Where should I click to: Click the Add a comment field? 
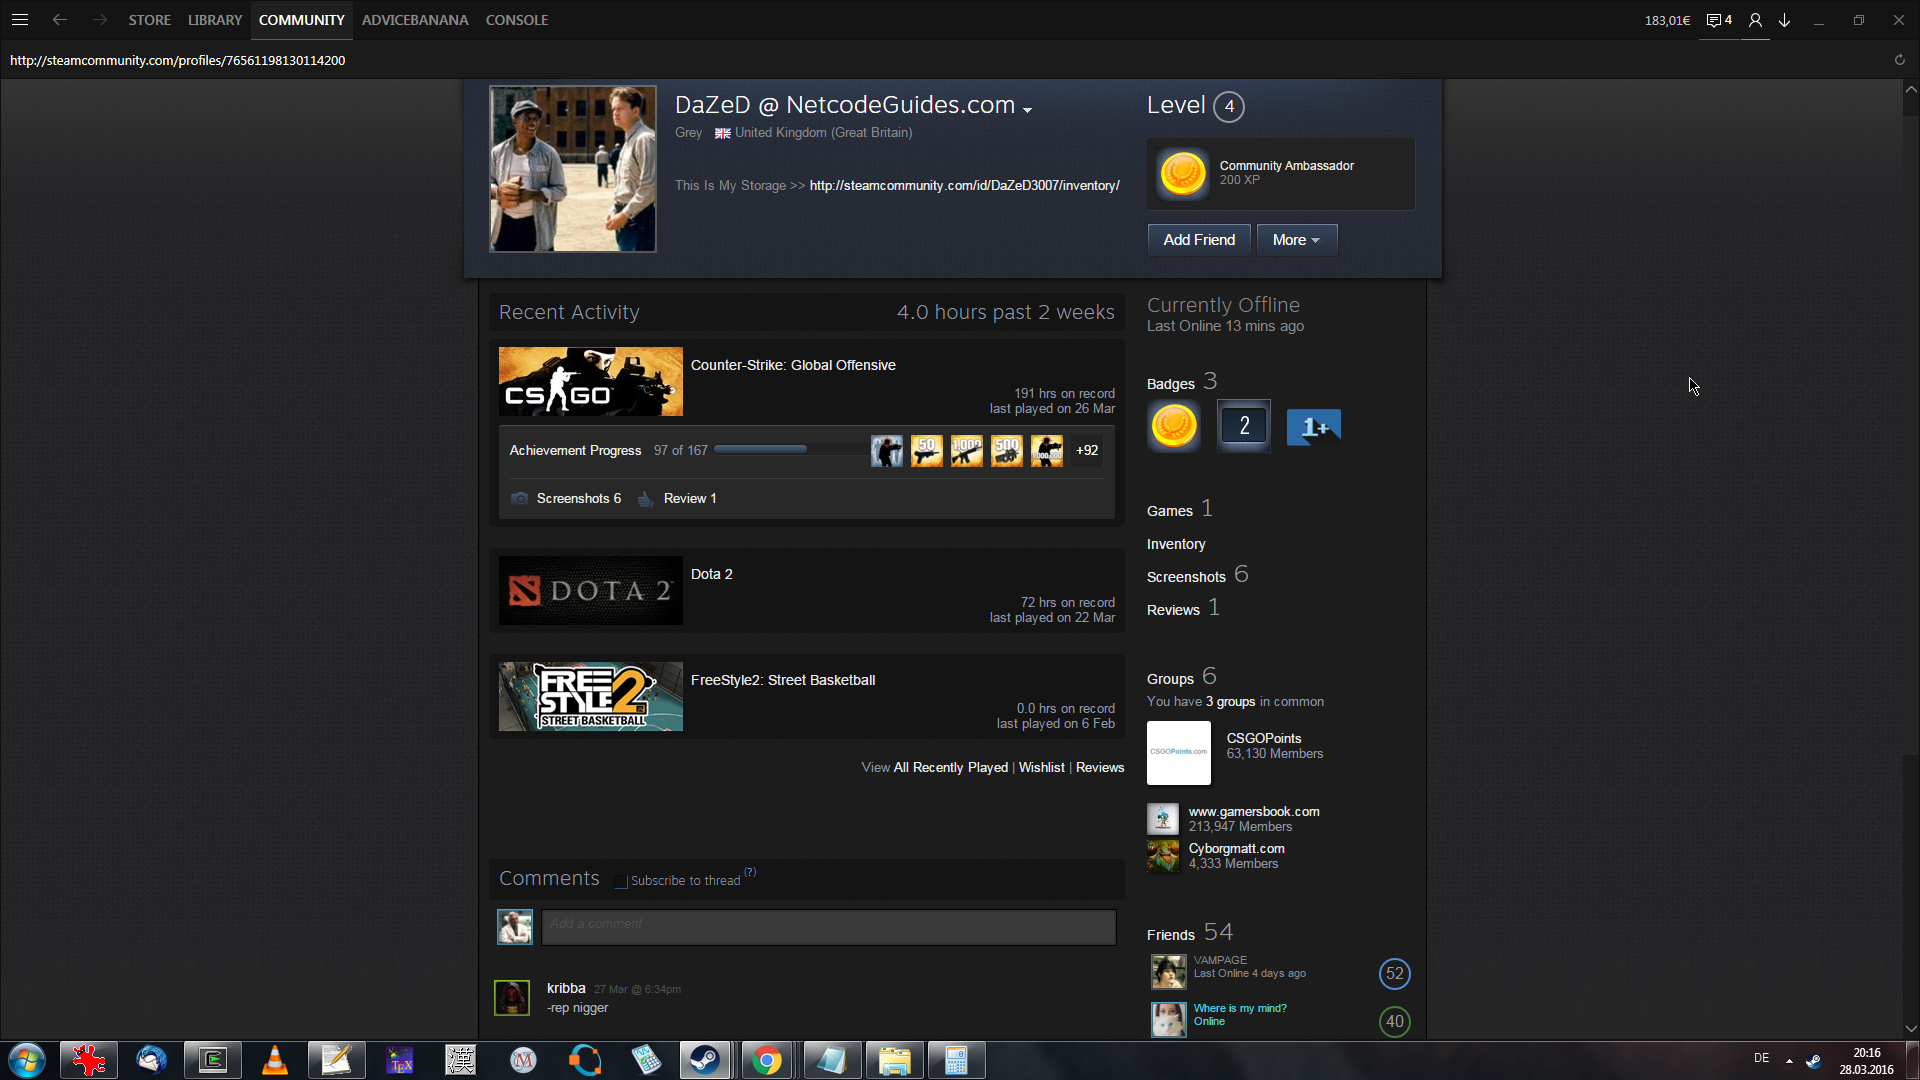(828, 927)
